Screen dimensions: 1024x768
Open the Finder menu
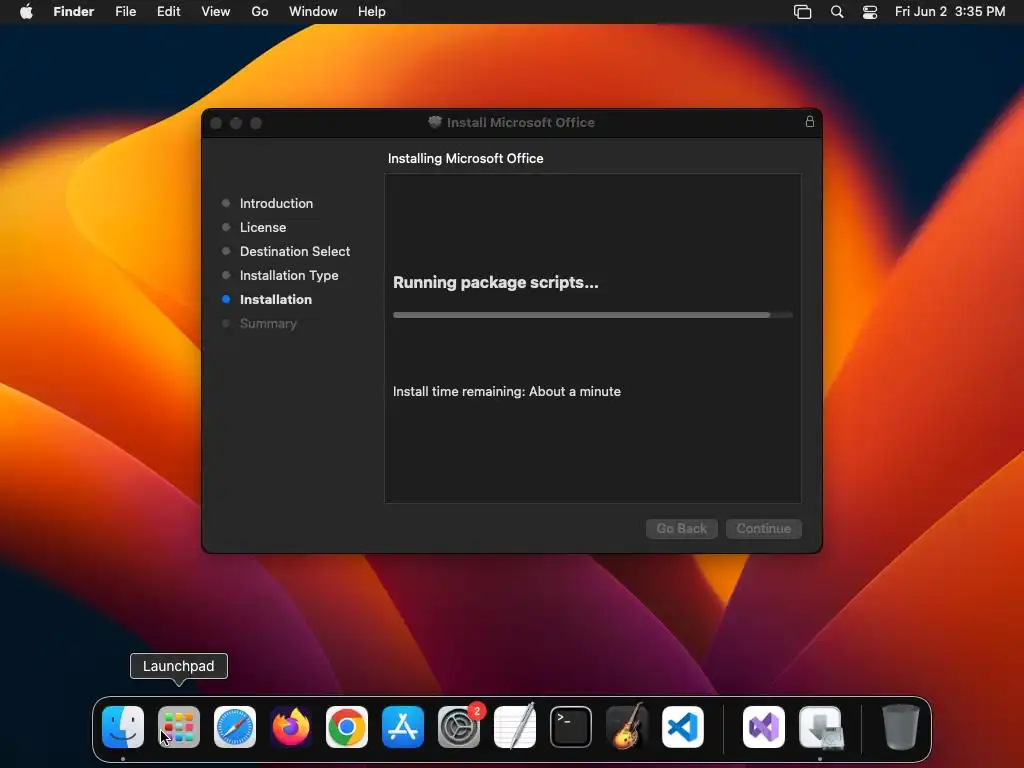tap(74, 12)
